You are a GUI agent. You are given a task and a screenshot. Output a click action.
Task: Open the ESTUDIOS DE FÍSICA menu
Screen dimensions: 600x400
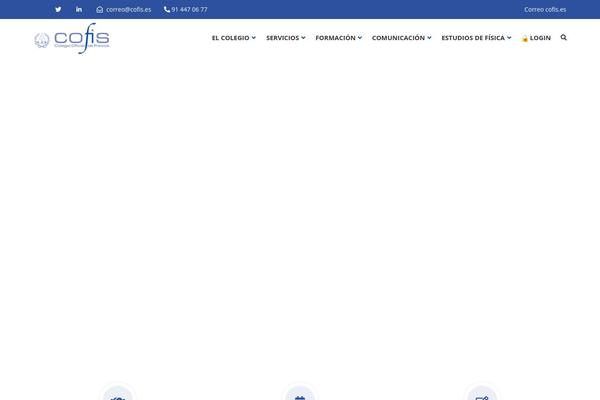point(473,38)
